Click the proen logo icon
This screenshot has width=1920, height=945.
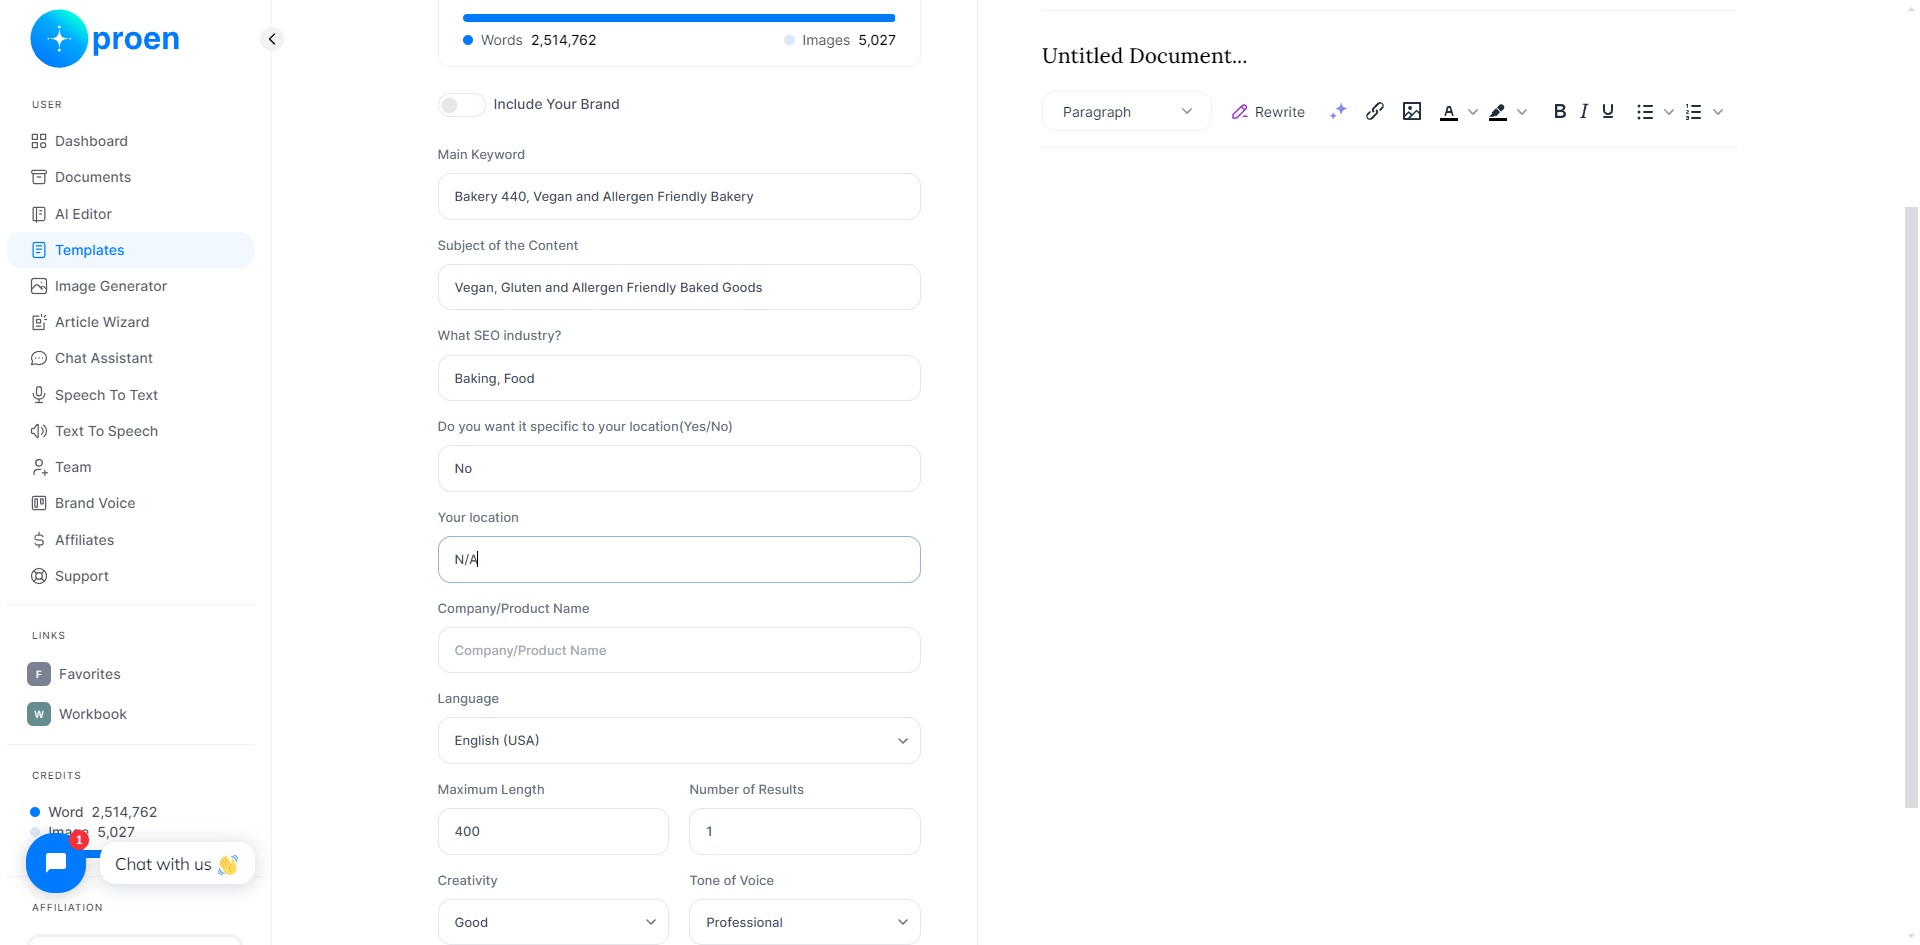[59, 39]
